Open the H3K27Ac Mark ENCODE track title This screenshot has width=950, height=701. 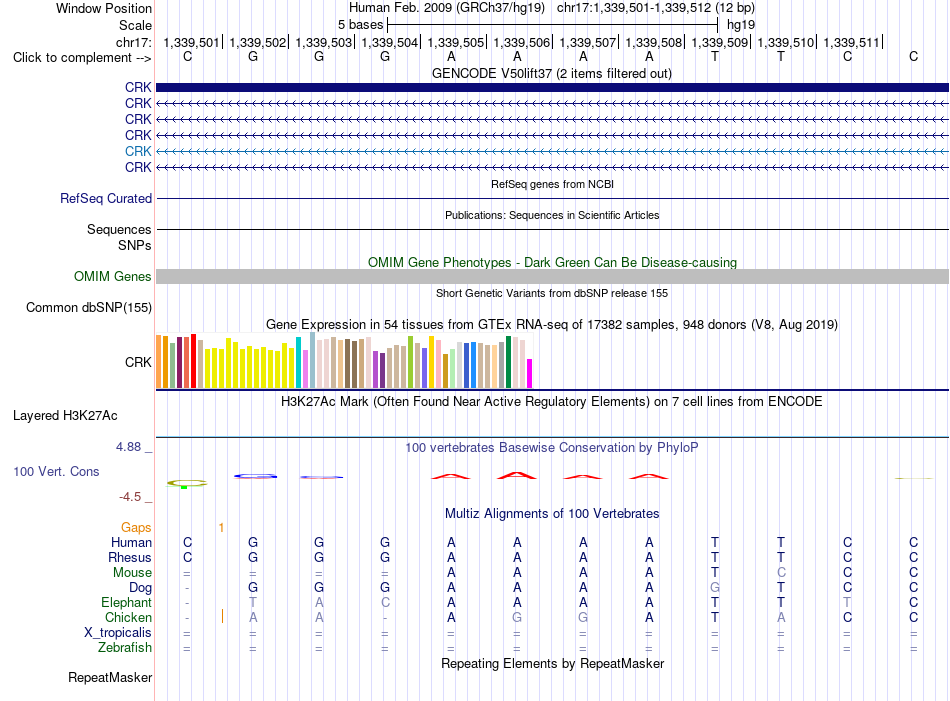click(552, 401)
